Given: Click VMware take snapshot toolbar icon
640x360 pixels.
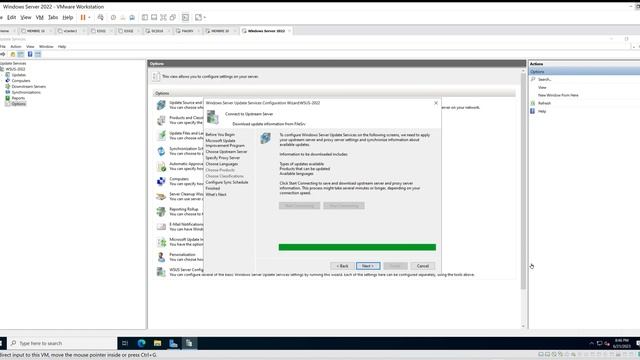Looking at the screenshot, I should tap(113, 18).
